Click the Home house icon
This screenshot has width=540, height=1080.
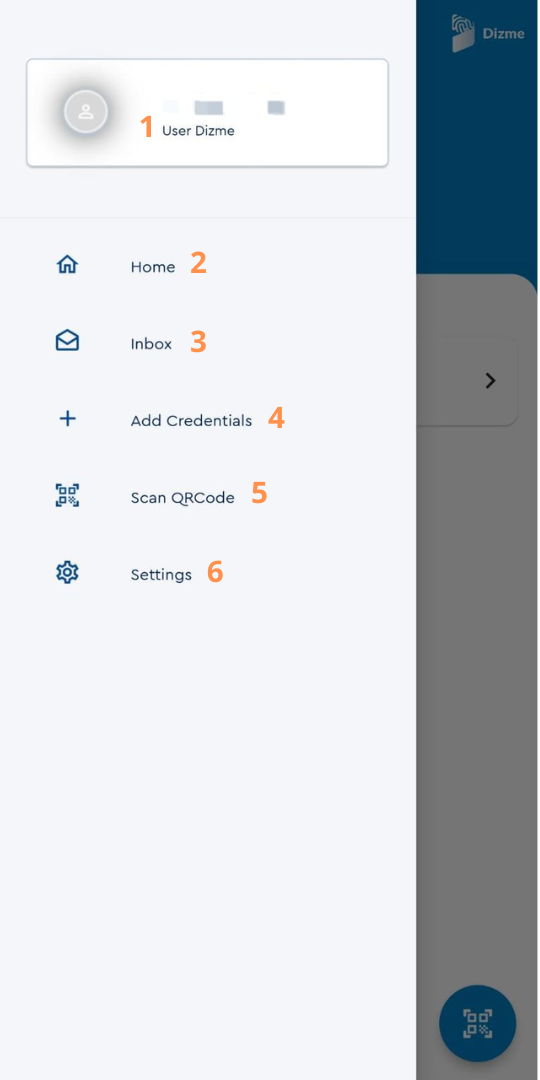tap(67, 265)
